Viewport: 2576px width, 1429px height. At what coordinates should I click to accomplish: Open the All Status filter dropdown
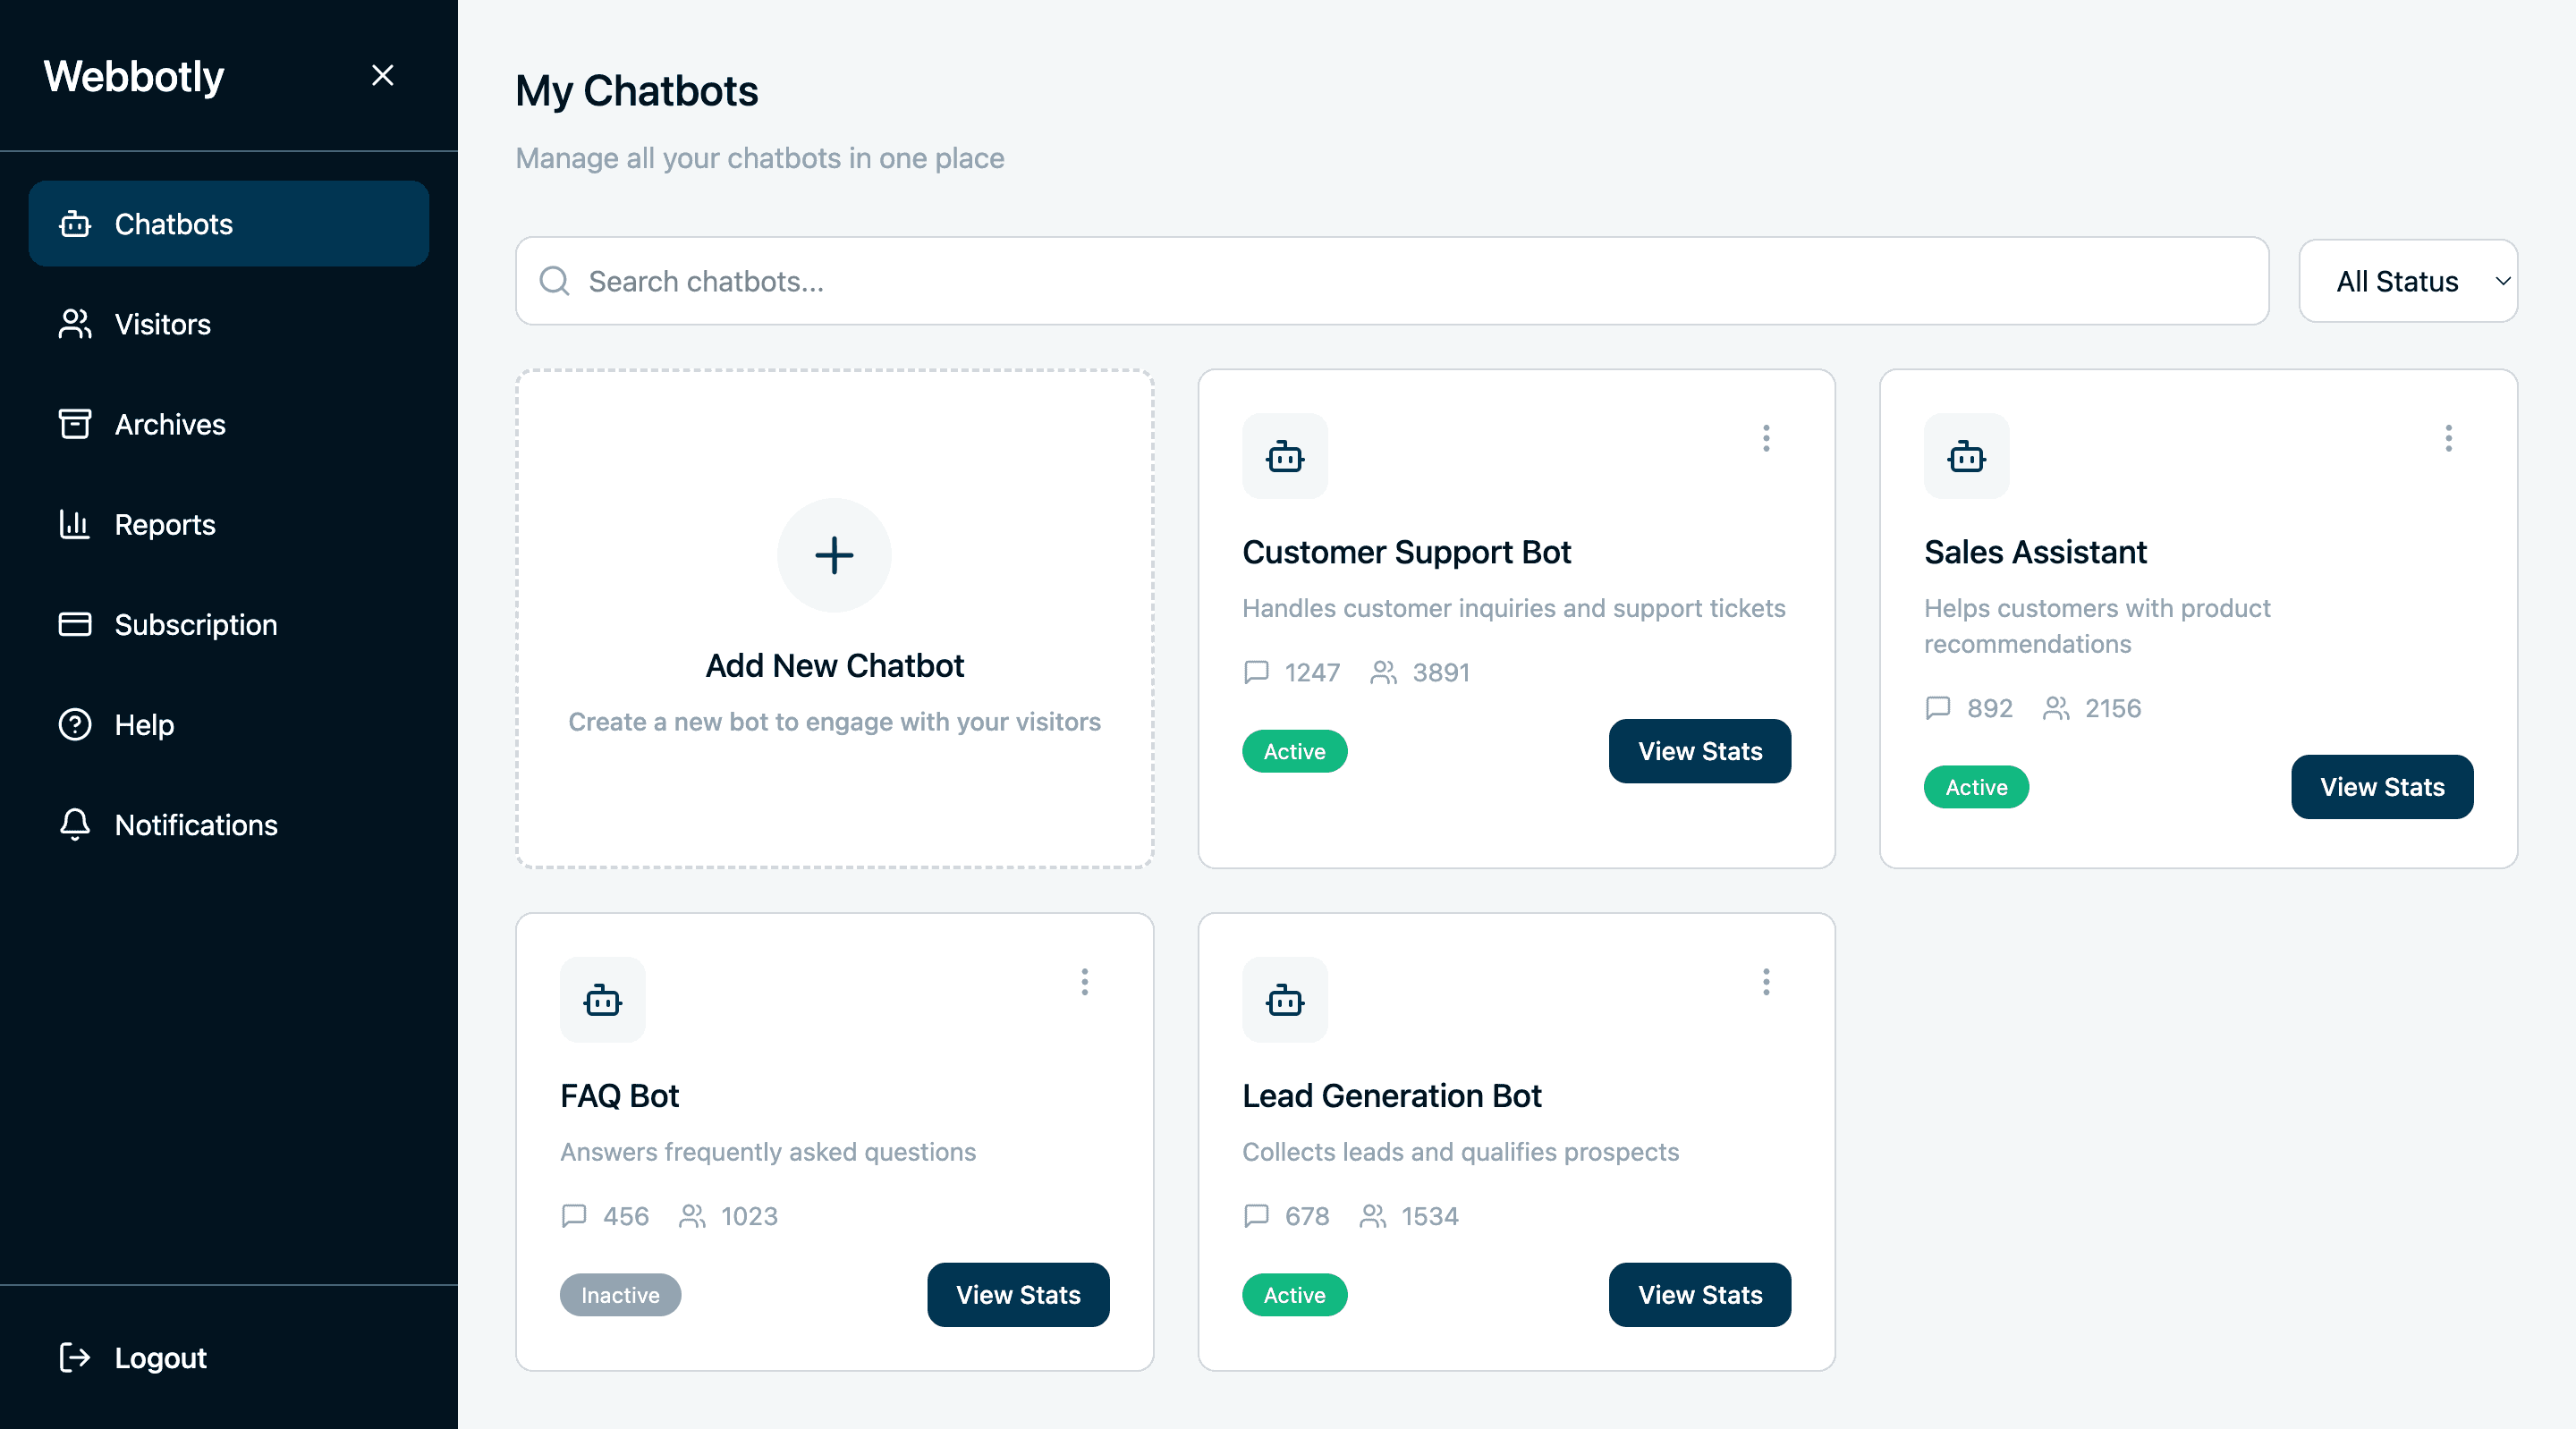2408,281
